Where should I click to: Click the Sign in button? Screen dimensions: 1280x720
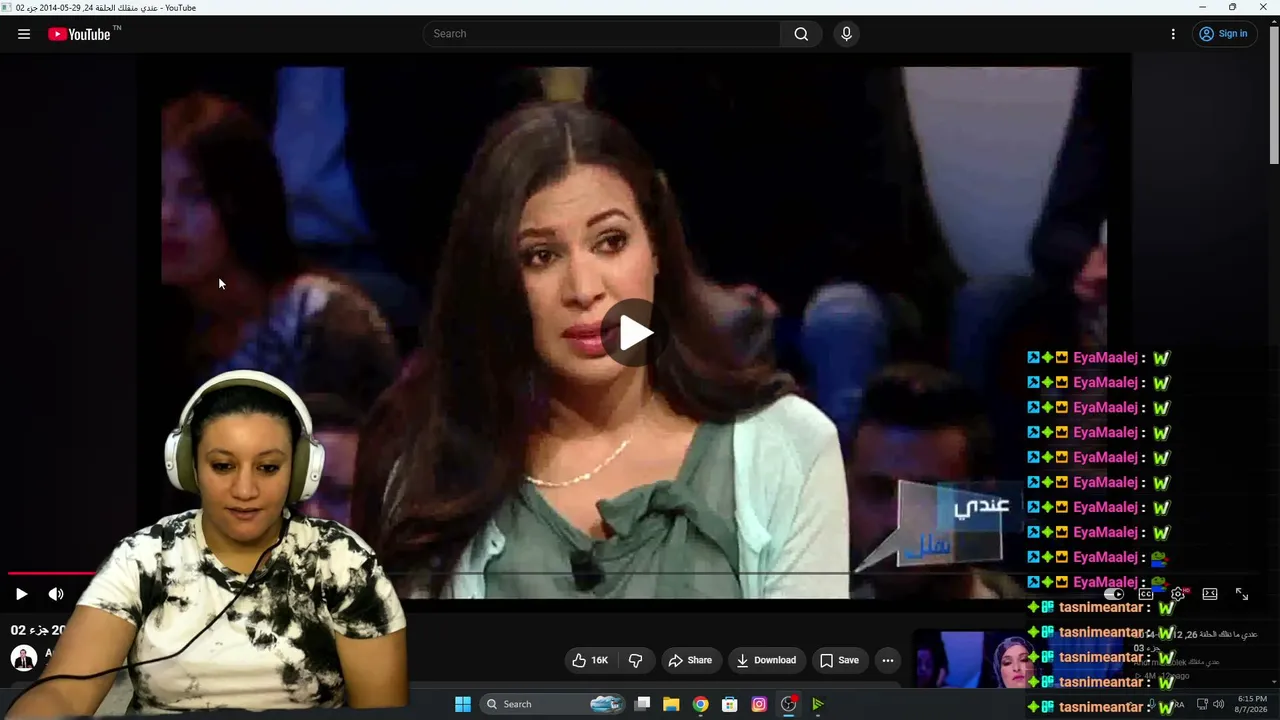1223,34
